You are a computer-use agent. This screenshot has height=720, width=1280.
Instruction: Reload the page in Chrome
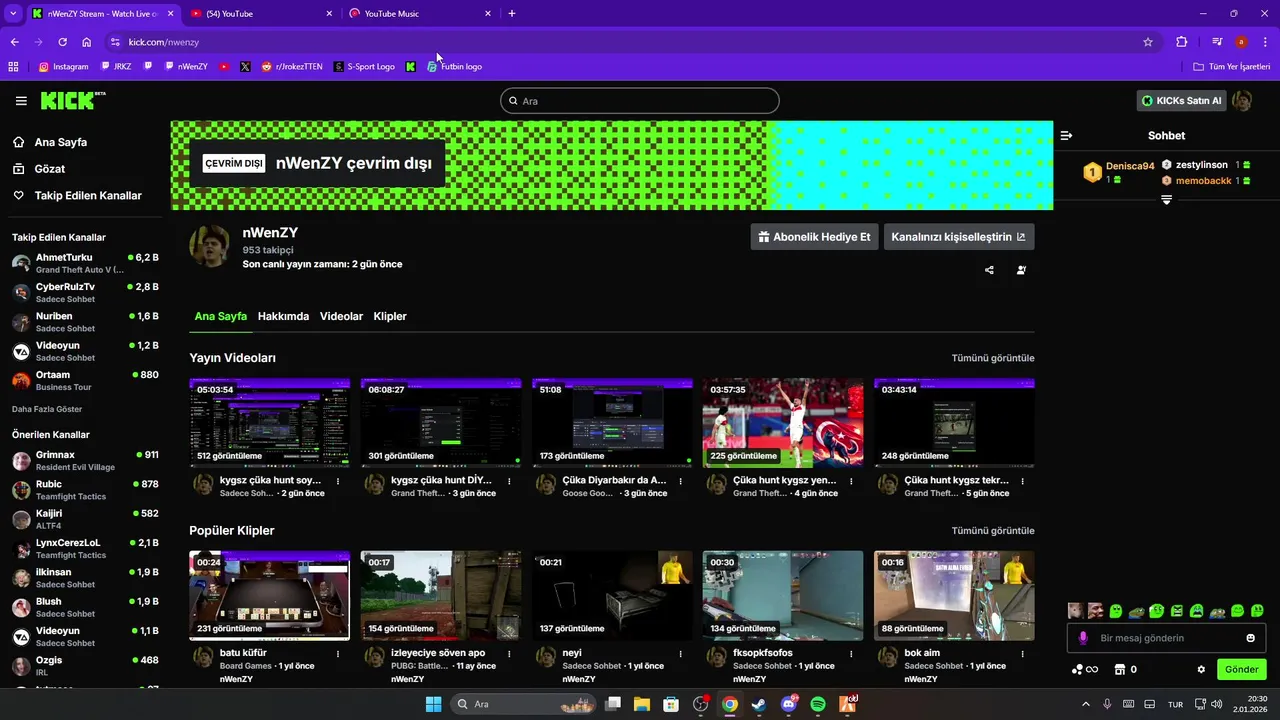(62, 42)
